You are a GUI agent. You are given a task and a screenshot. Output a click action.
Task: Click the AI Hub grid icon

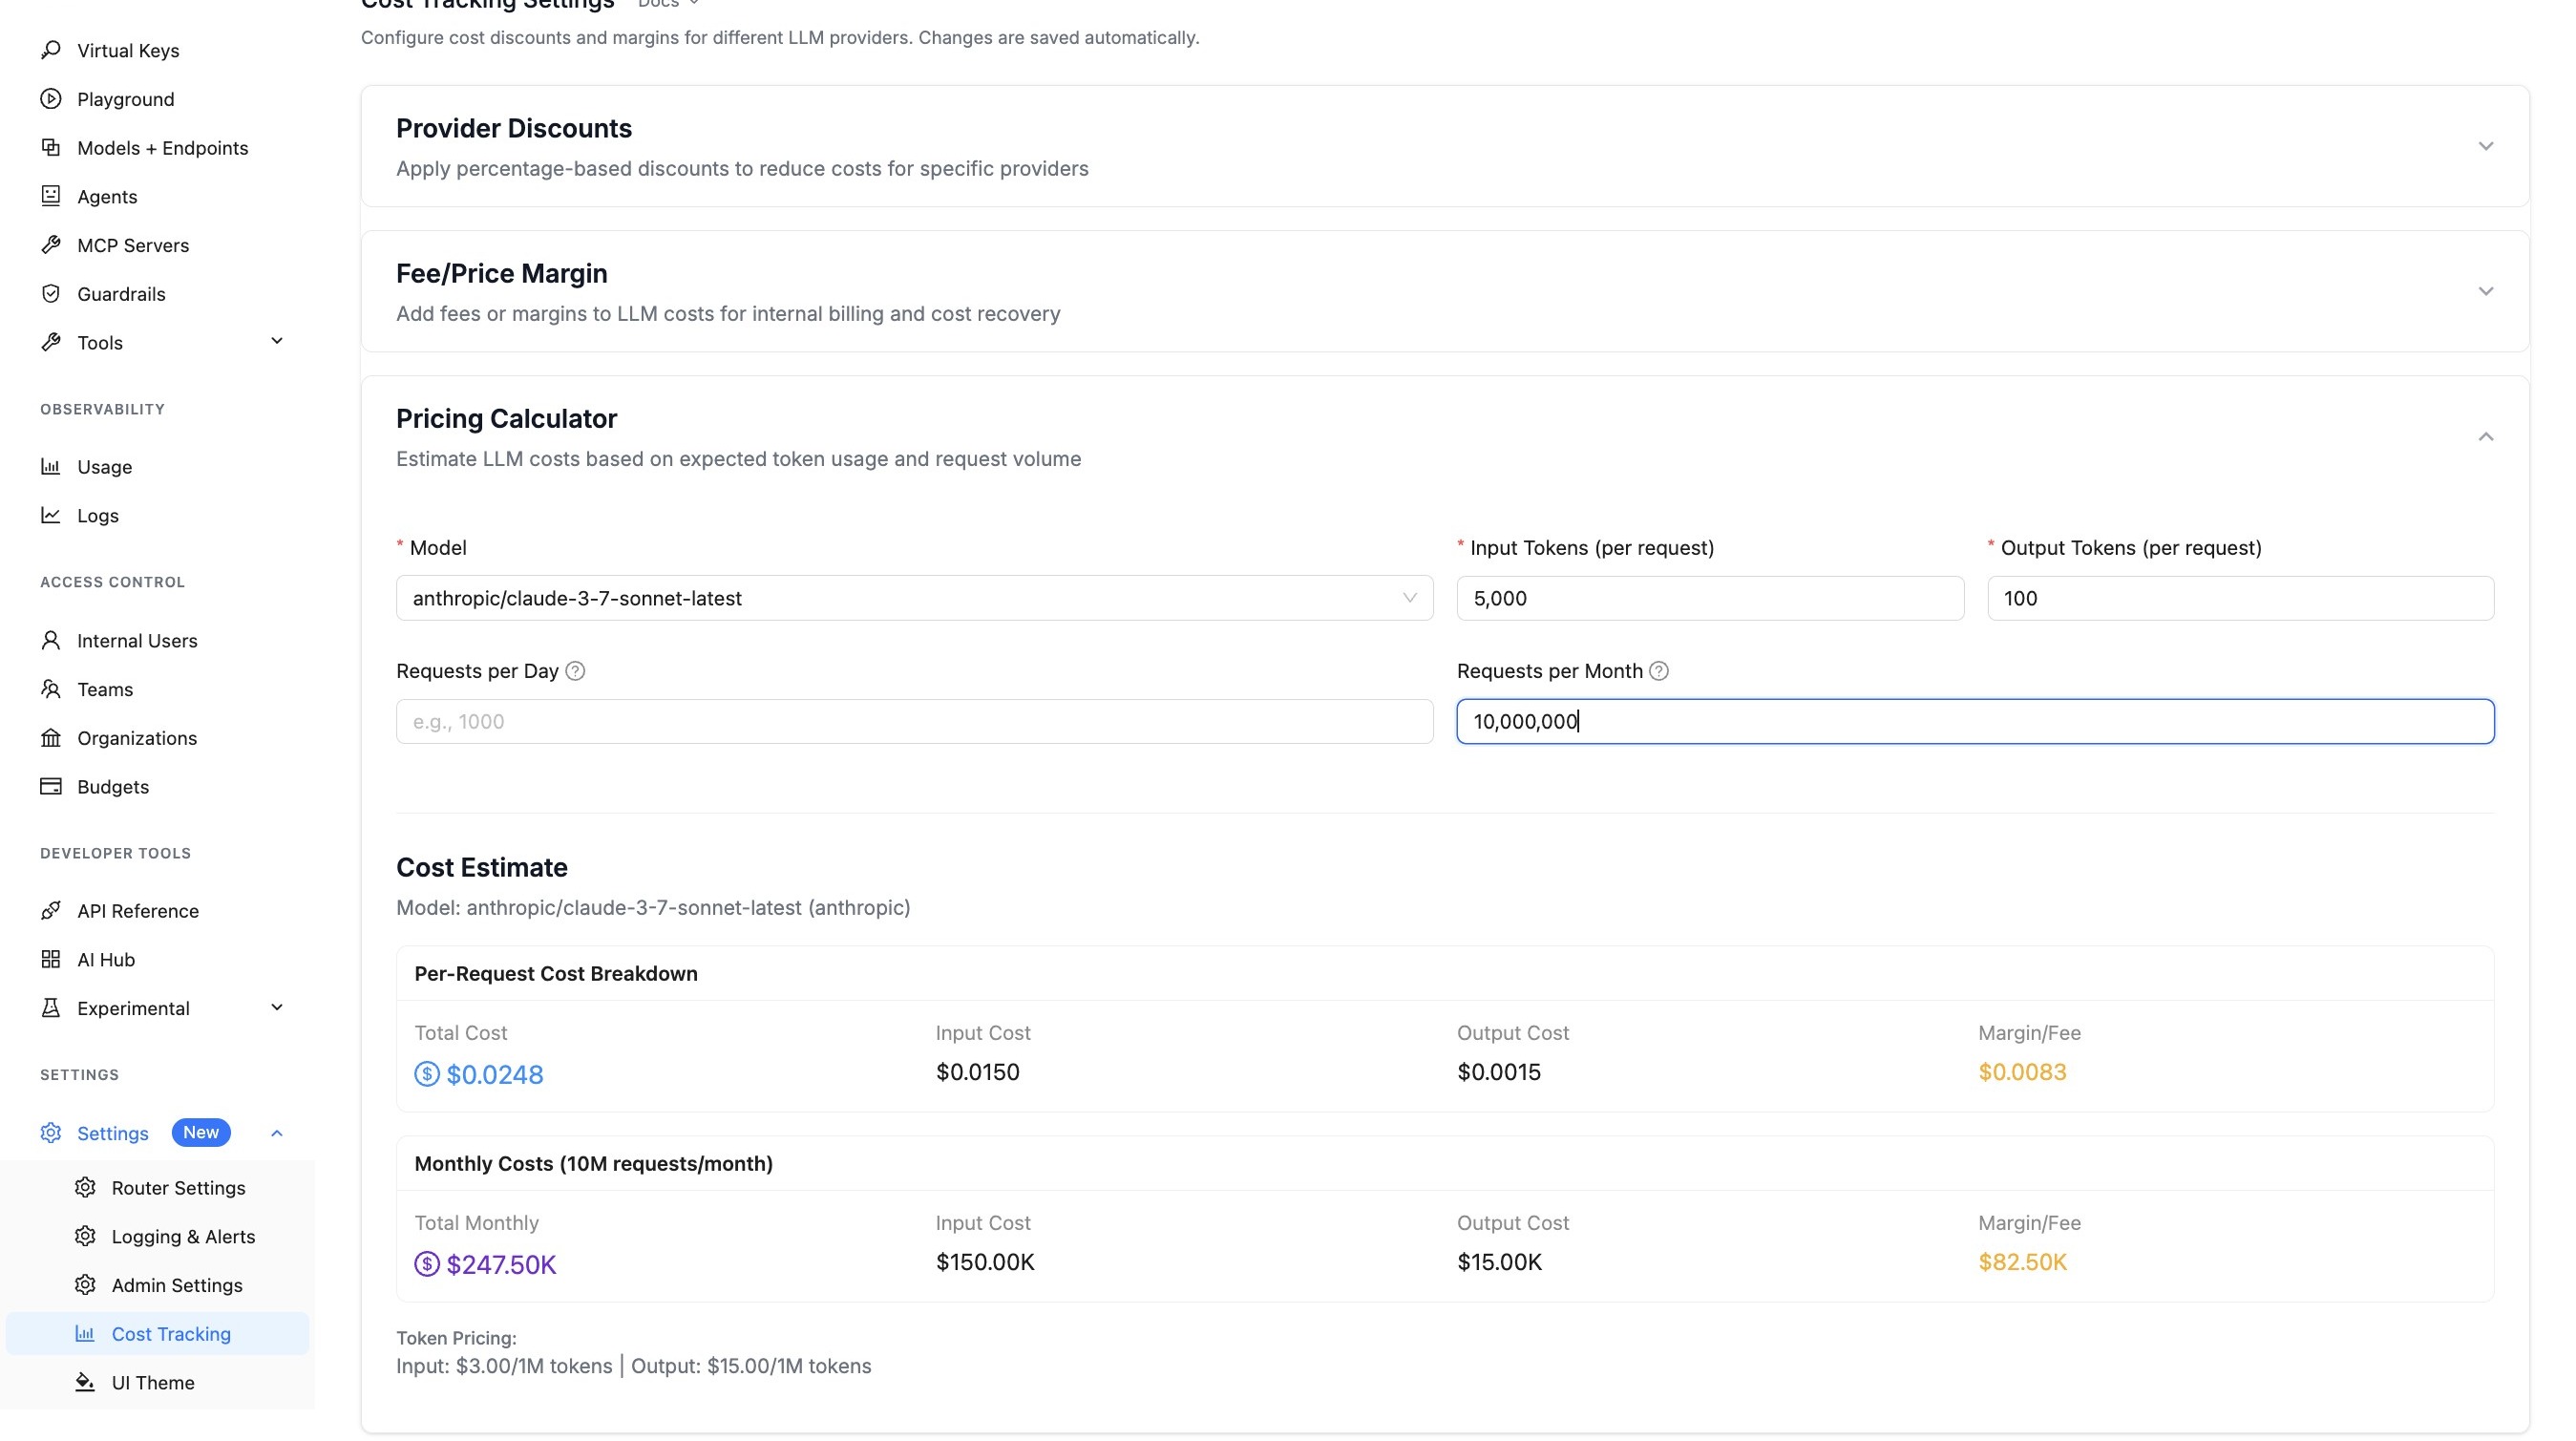coord(51,960)
